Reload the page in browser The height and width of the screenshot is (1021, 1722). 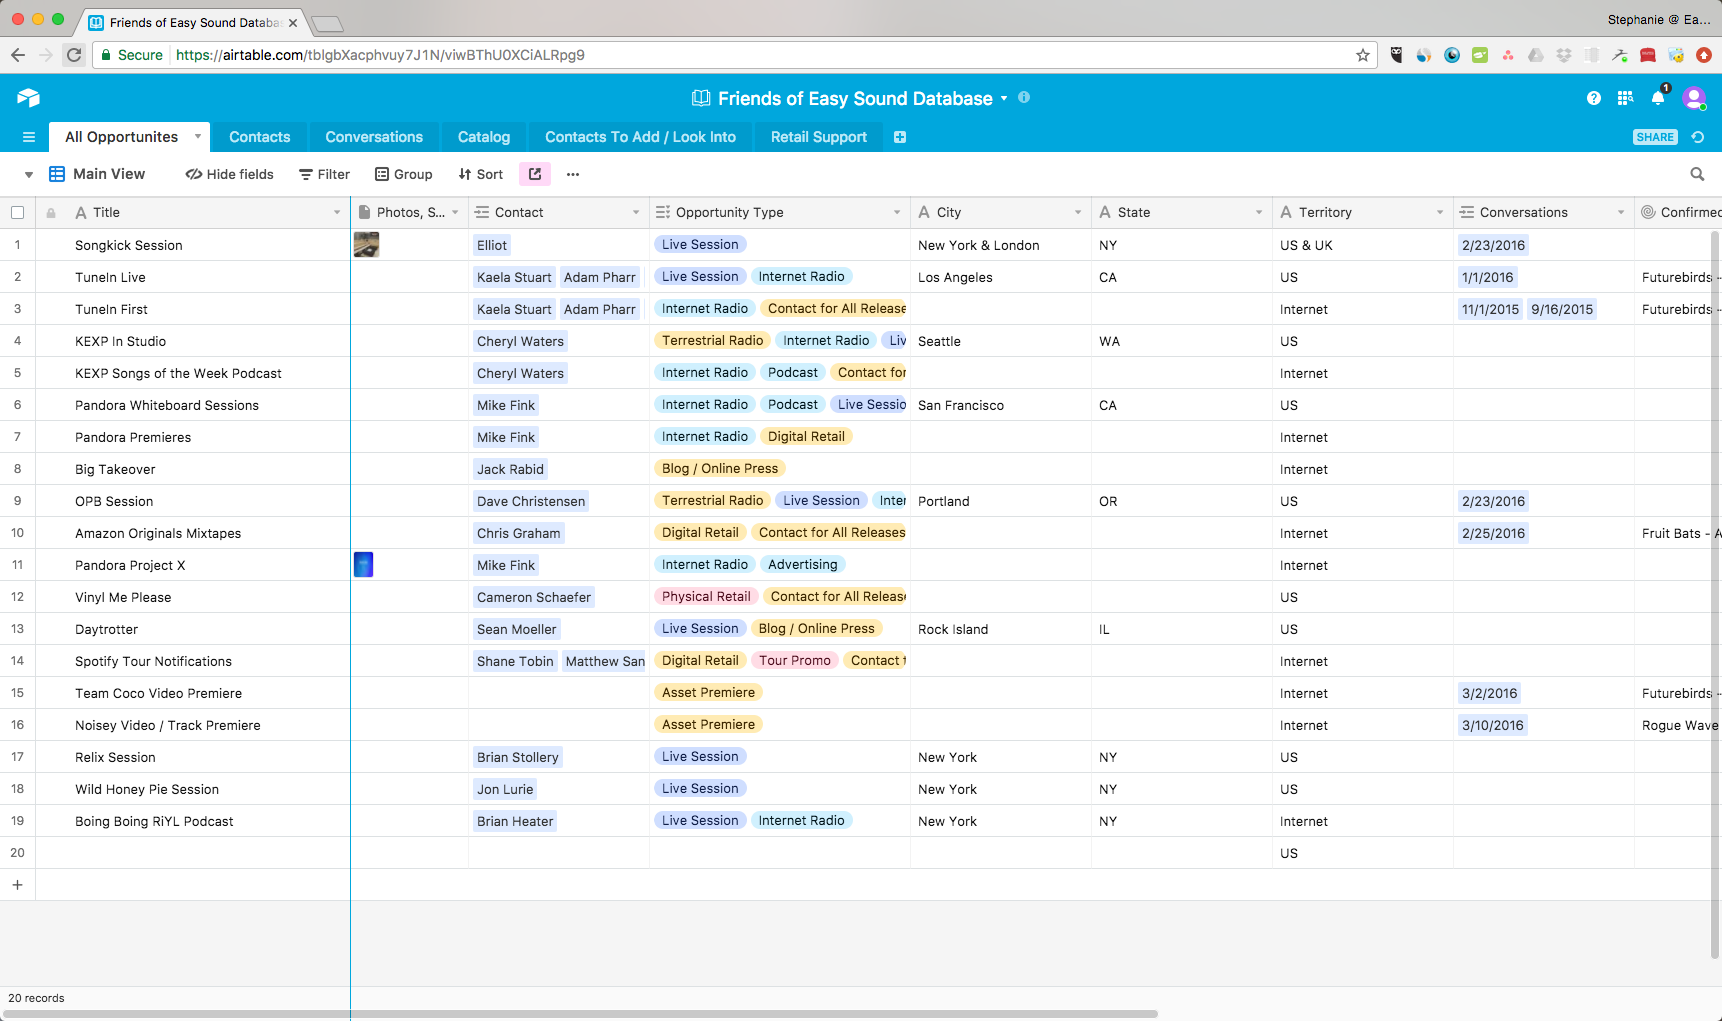coord(74,55)
